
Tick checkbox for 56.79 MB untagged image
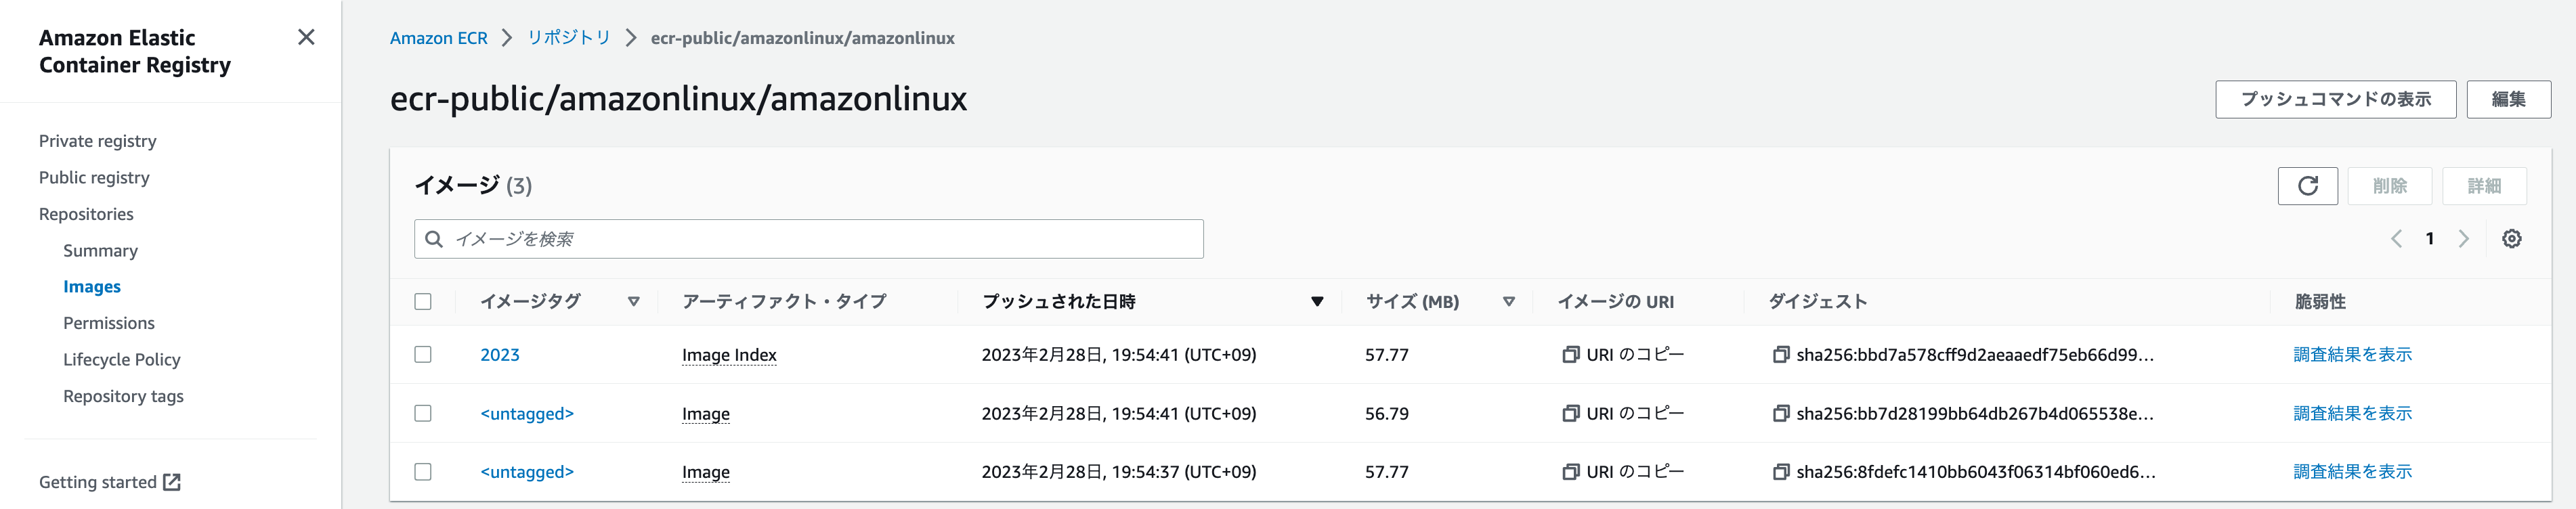pos(423,414)
